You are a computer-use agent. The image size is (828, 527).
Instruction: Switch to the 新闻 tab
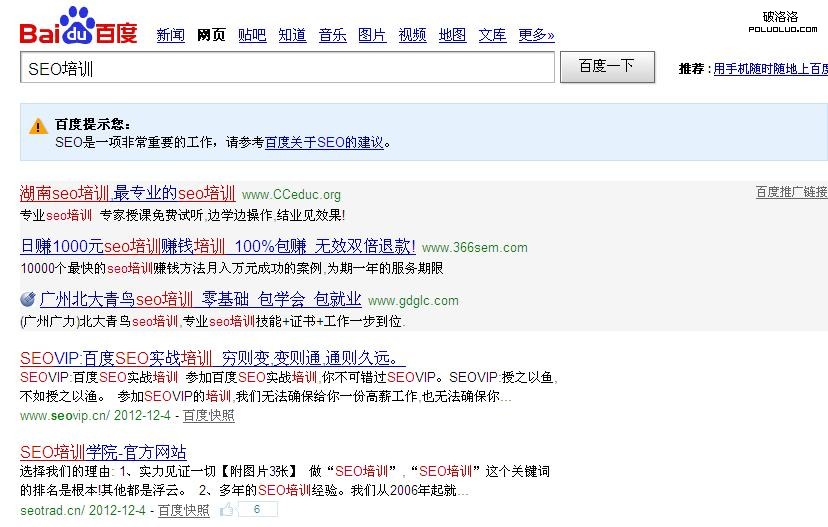tap(170, 35)
